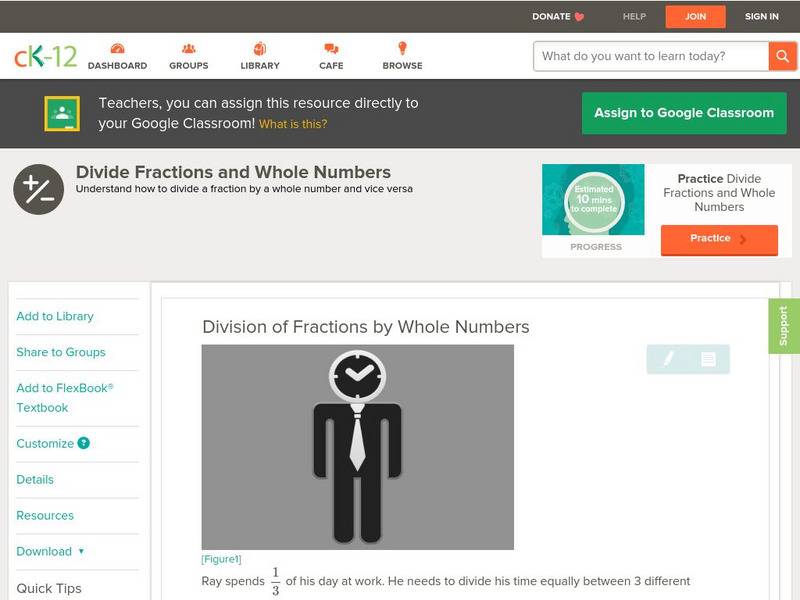Click Assign to Google Classroom button
800x600 pixels.
coord(684,113)
